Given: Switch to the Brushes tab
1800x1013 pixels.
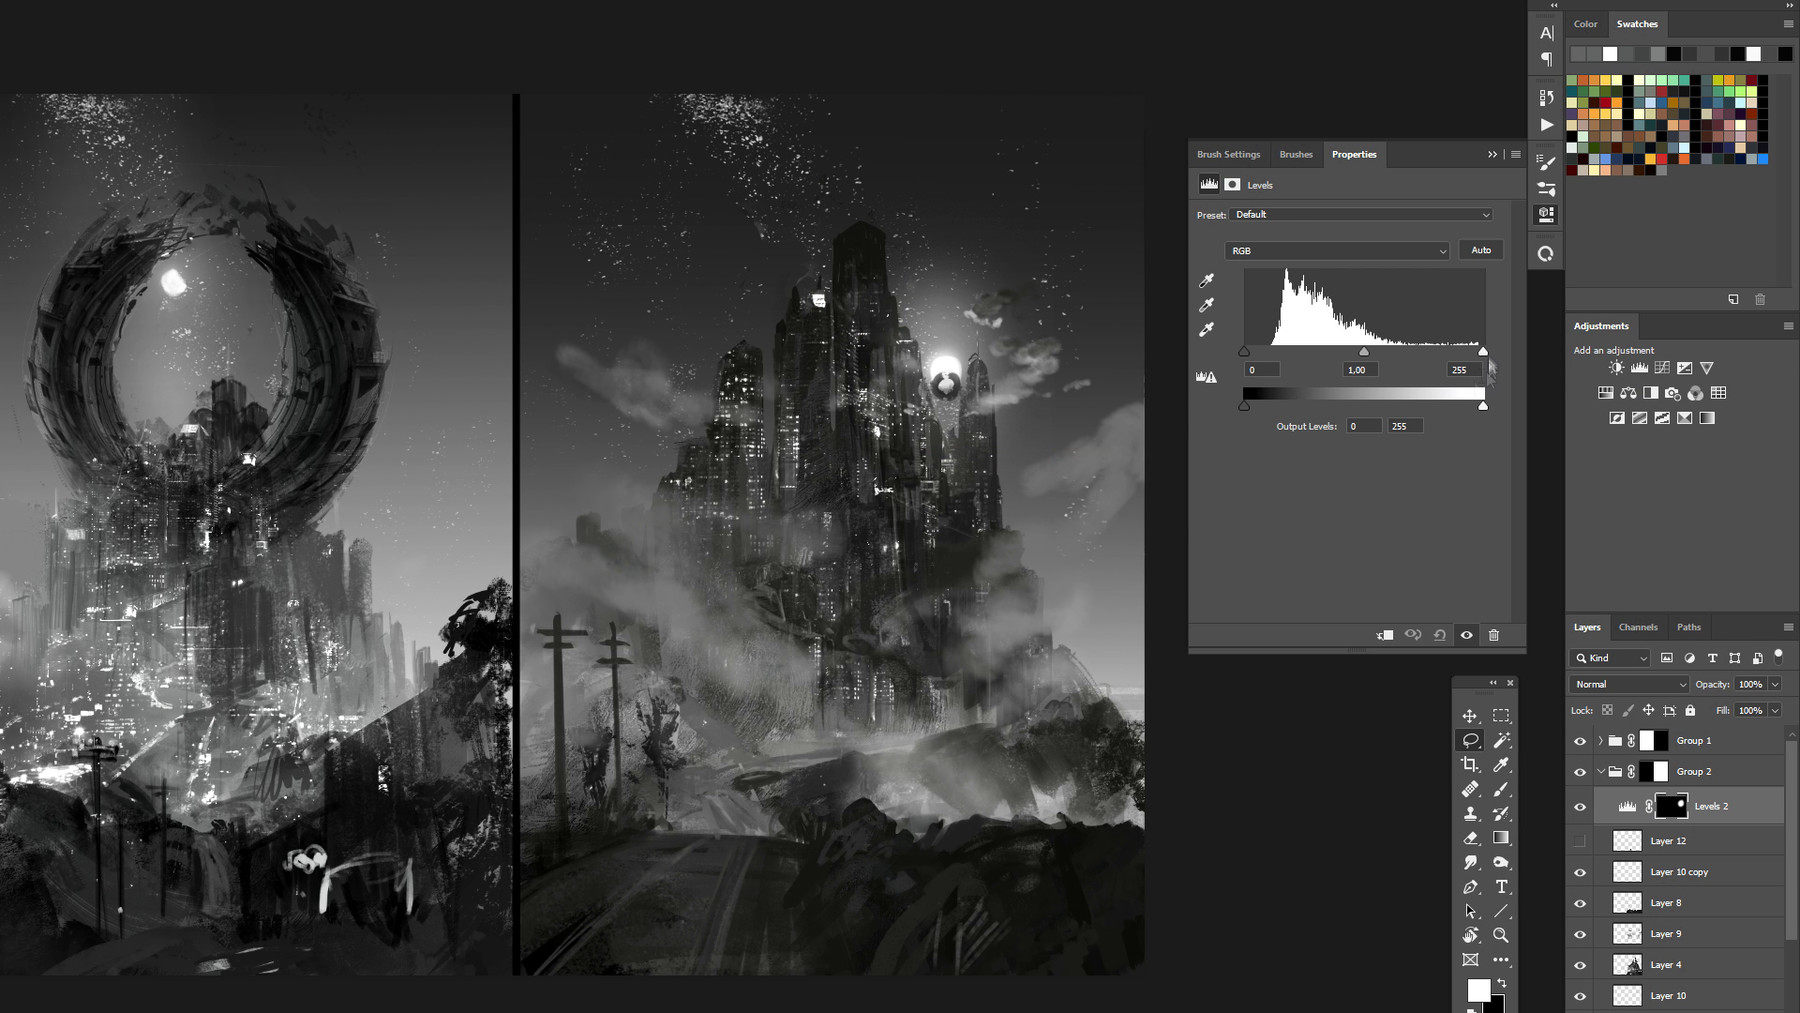Looking at the screenshot, I should click(x=1296, y=154).
